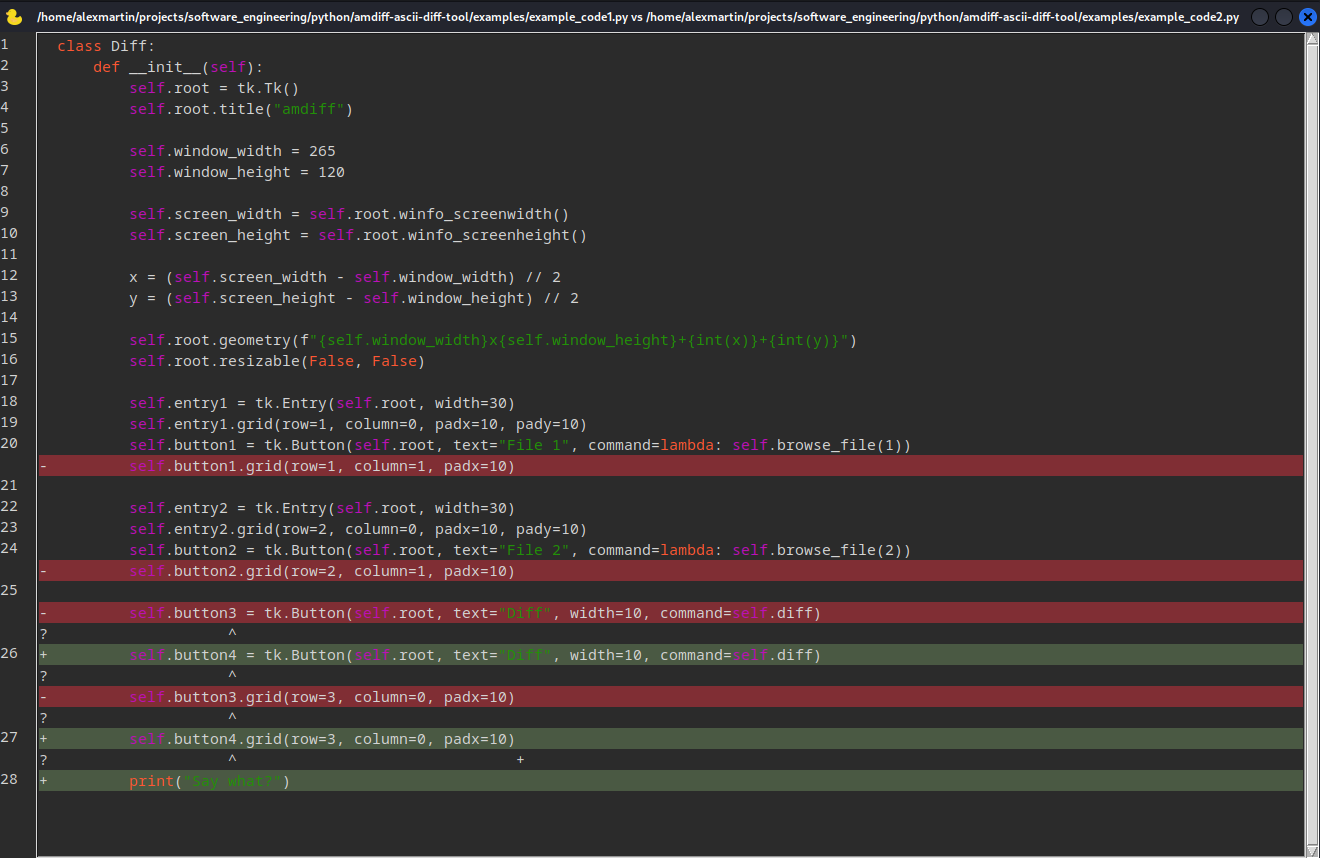1320x858 pixels.
Task: Click line number 28 in the gutter
Action: click(9, 779)
